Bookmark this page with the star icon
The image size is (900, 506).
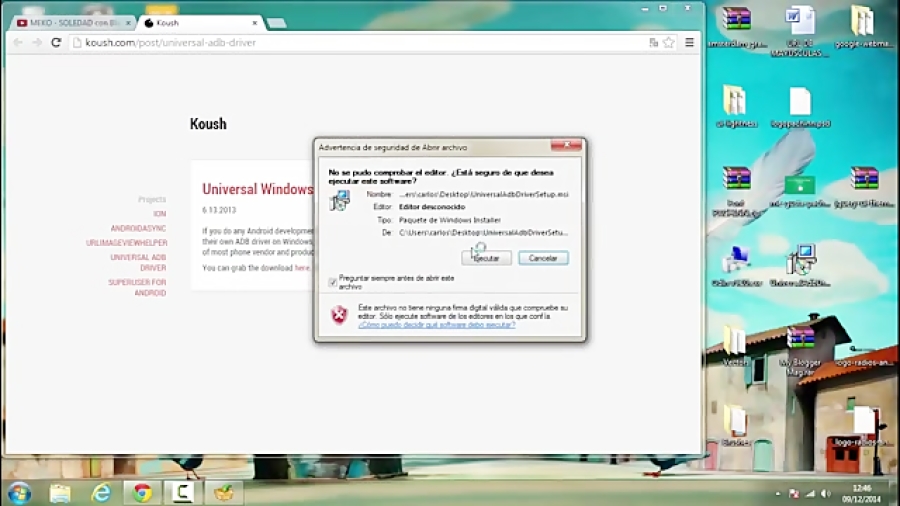[669, 42]
